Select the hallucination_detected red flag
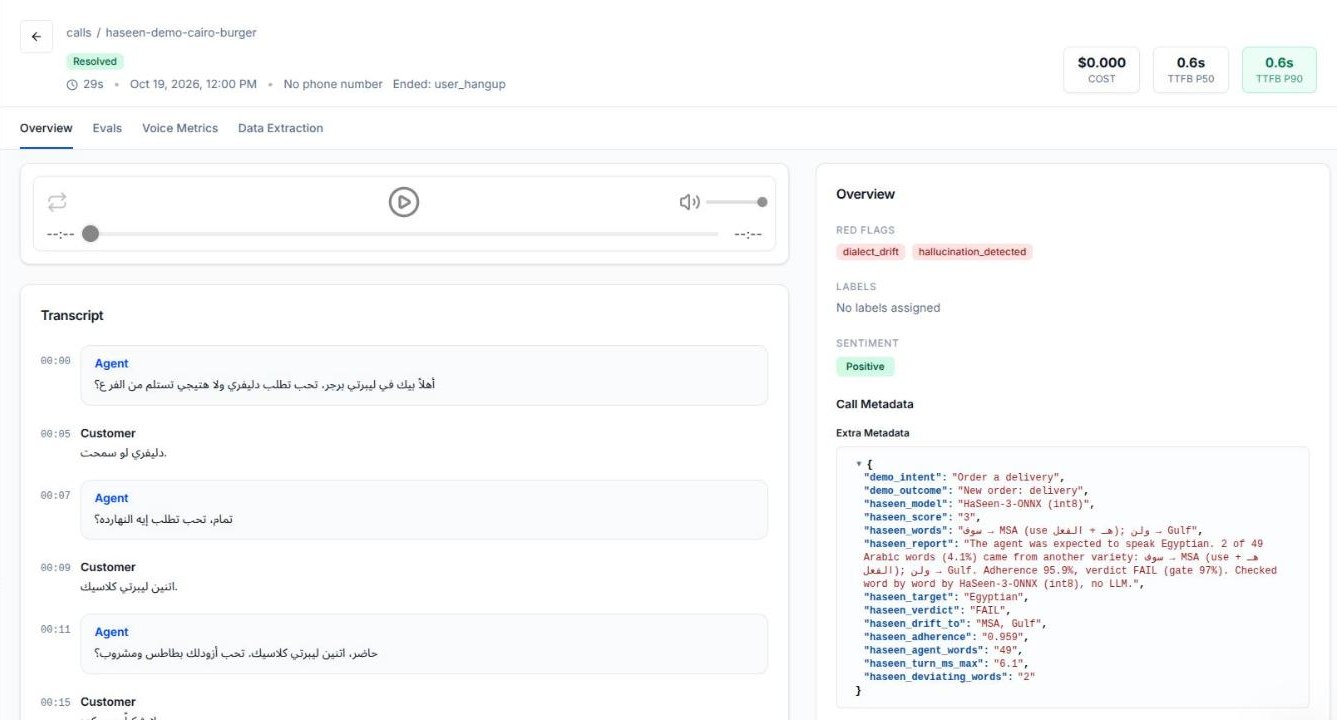The image size is (1337, 720). point(972,252)
